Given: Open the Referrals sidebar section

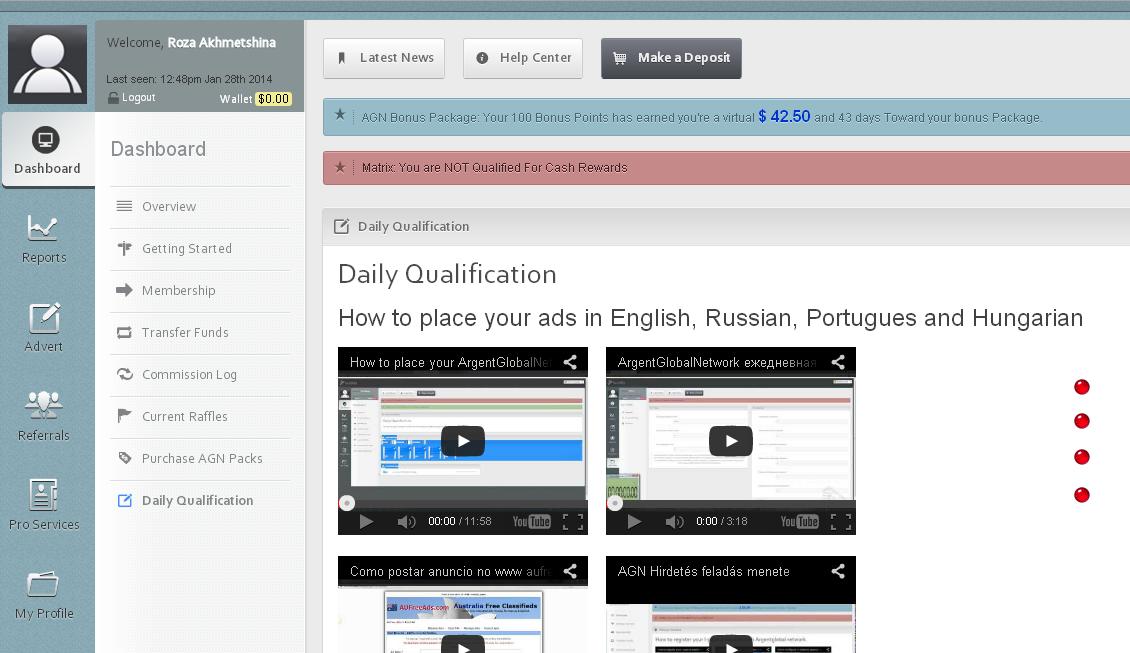Looking at the screenshot, I should coord(44,417).
